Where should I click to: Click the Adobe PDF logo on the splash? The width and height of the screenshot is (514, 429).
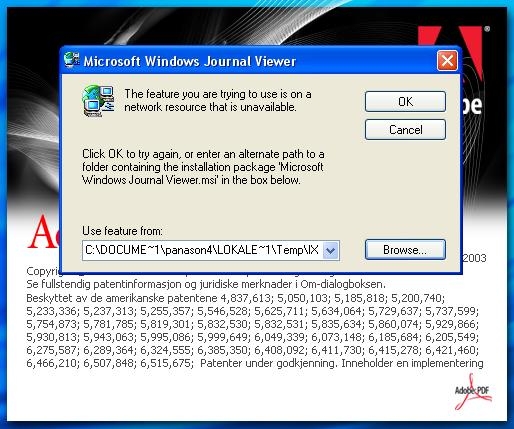(473, 392)
